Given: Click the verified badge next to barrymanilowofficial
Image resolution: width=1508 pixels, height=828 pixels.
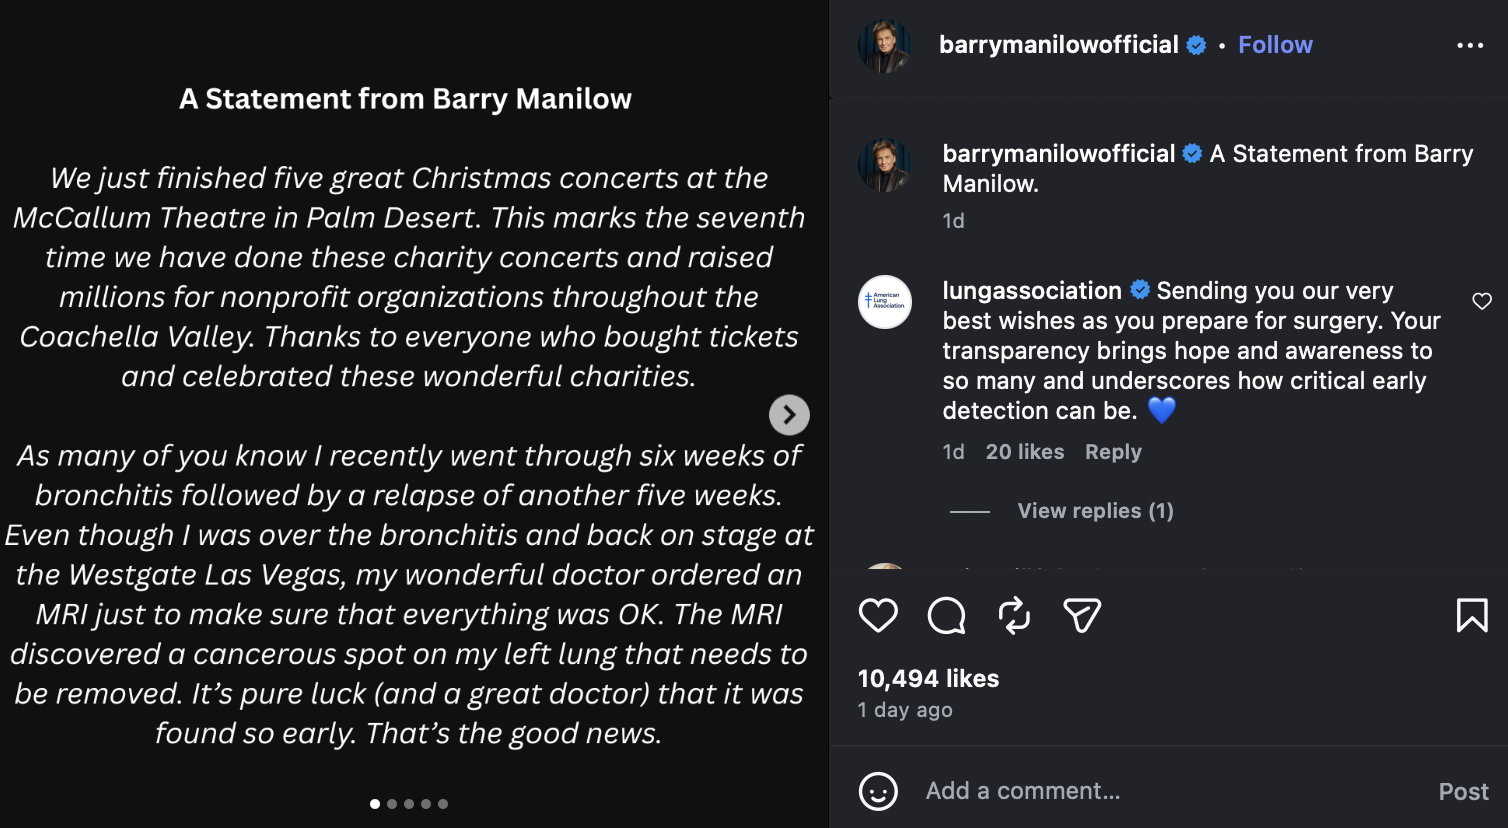Looking at the screenshot, I should point(1194,45).
